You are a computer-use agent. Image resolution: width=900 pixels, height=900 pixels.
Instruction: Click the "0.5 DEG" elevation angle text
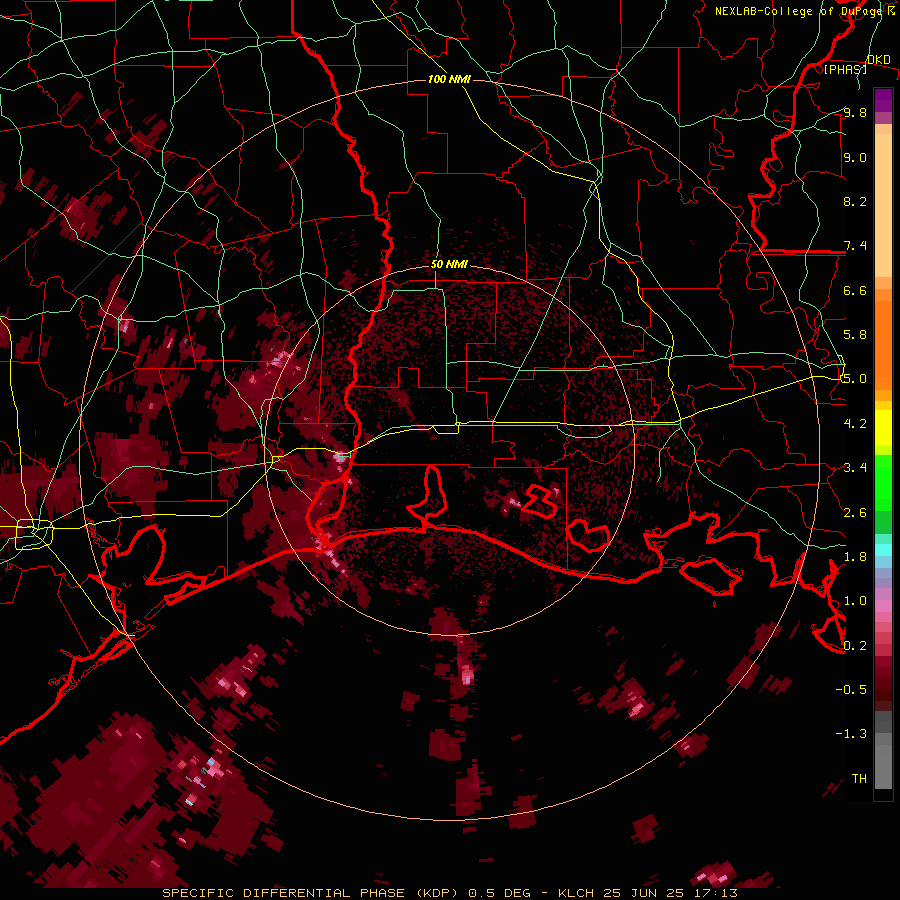tap(498, 893)
